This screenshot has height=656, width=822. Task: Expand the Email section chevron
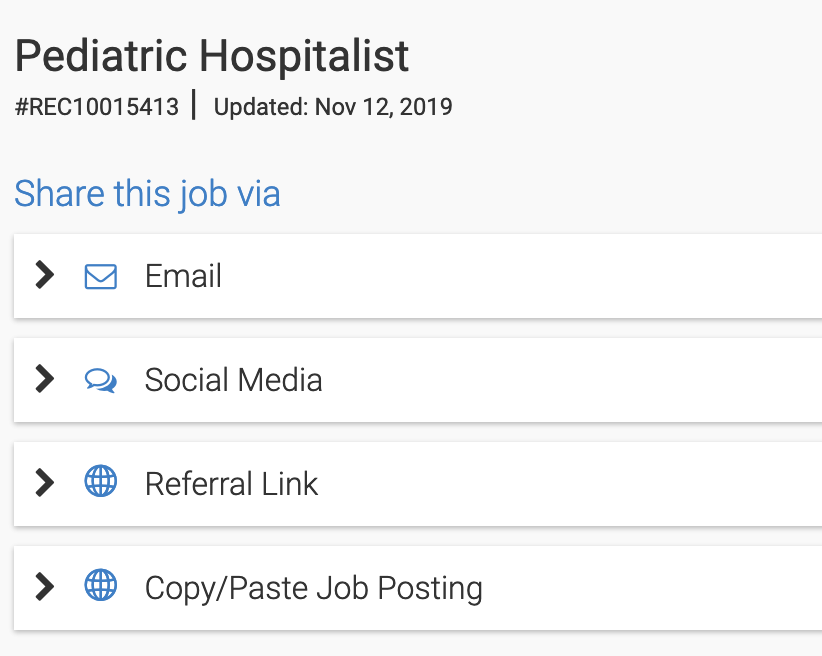click(44, 276)
